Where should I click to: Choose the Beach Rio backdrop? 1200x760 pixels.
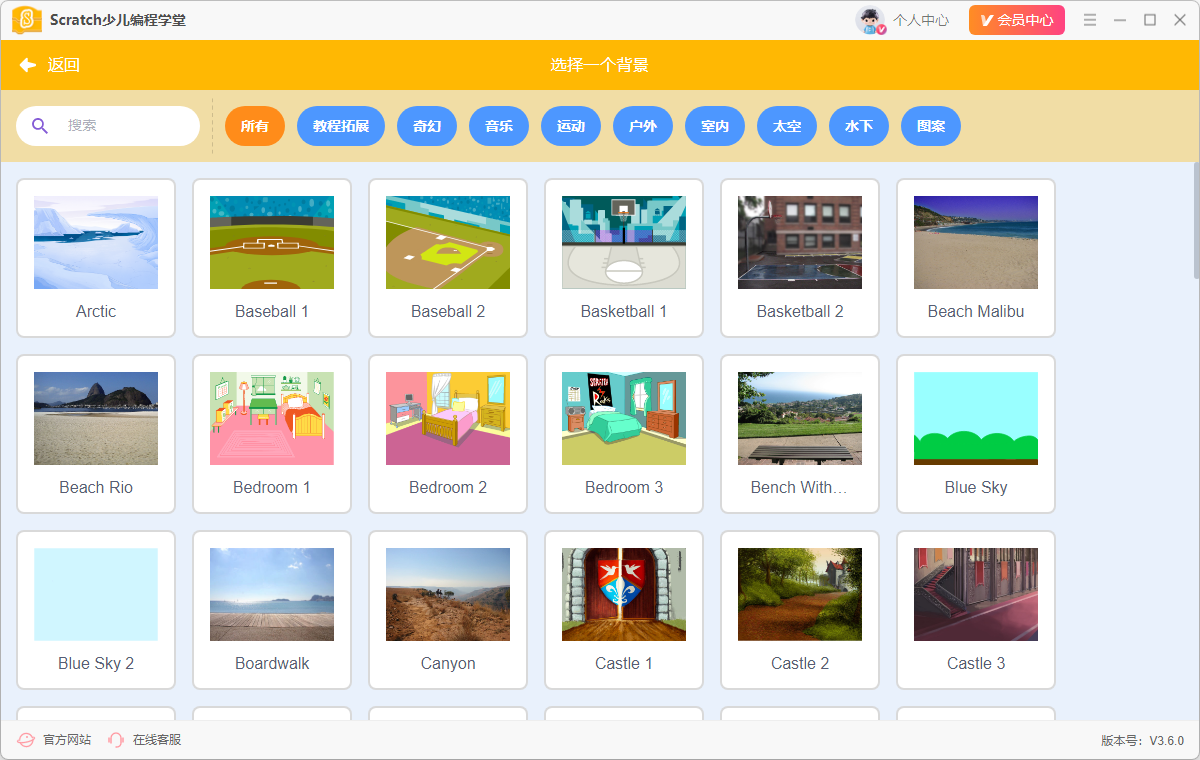tap(96, 434)
